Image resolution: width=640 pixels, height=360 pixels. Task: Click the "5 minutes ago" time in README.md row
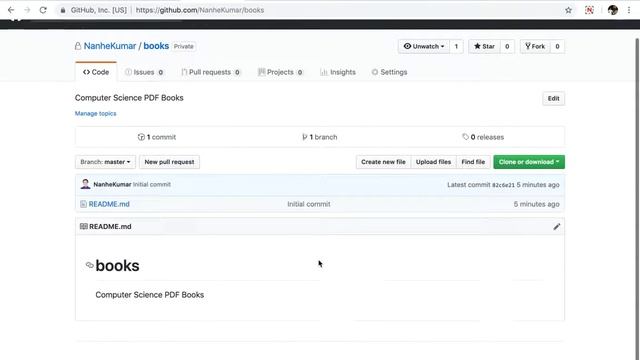(536, 204)
